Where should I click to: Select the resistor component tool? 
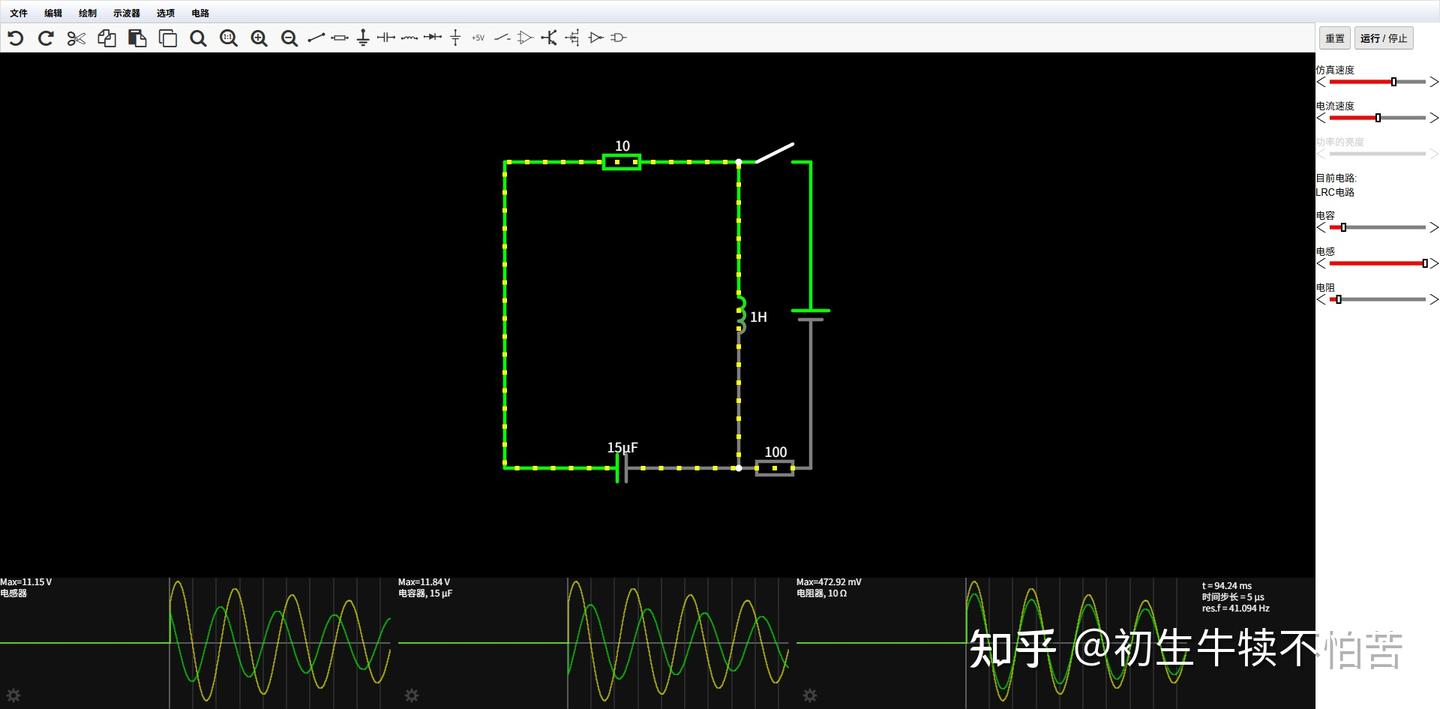tap(340, 38)
